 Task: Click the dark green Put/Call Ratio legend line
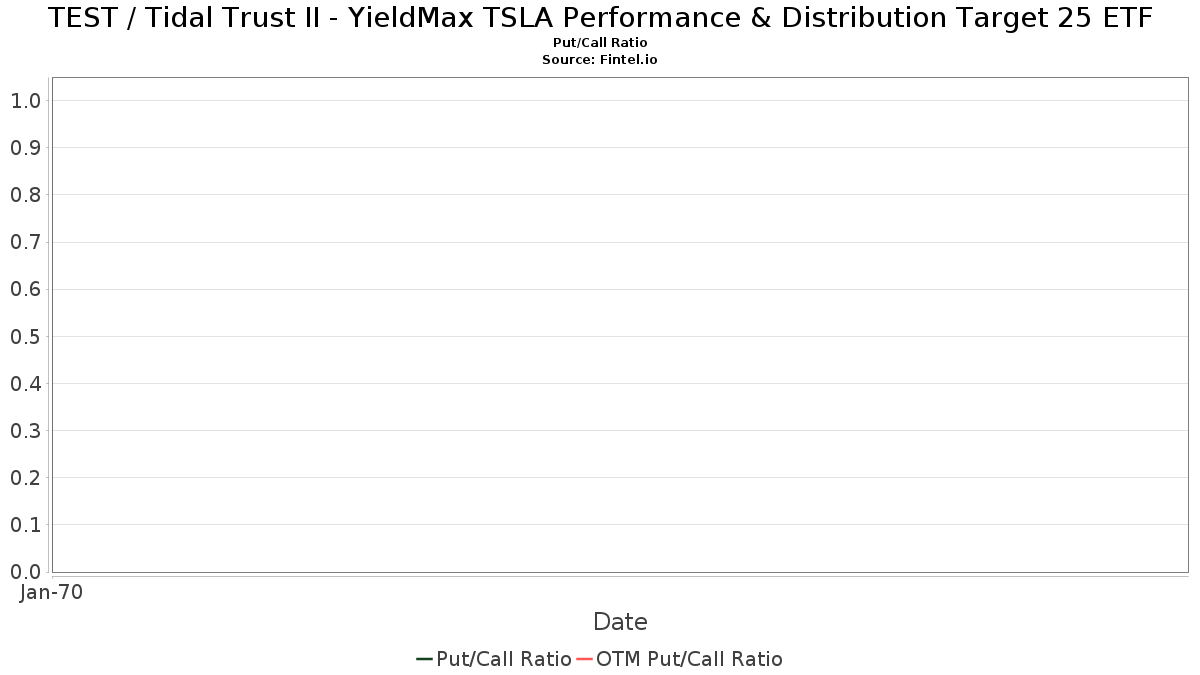(424, 659)
